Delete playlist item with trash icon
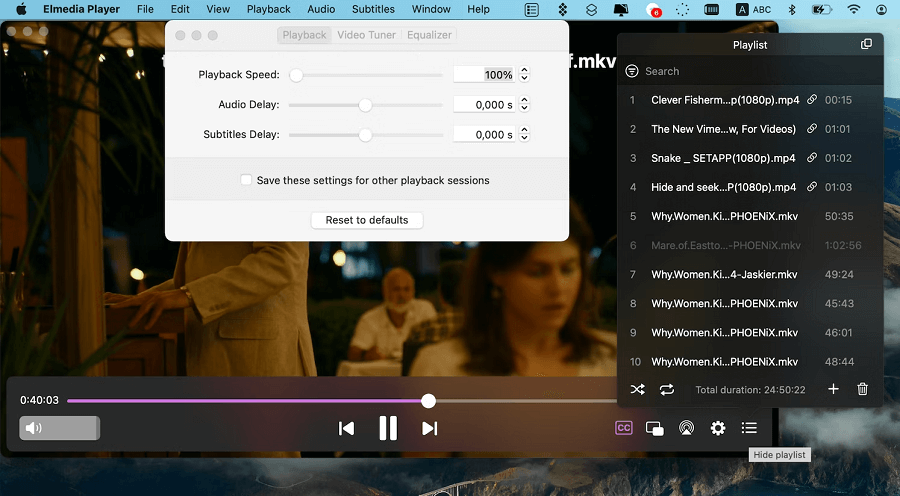Image resolution: width=900 pixels, height=496 pixels. [x=862, y=389]
